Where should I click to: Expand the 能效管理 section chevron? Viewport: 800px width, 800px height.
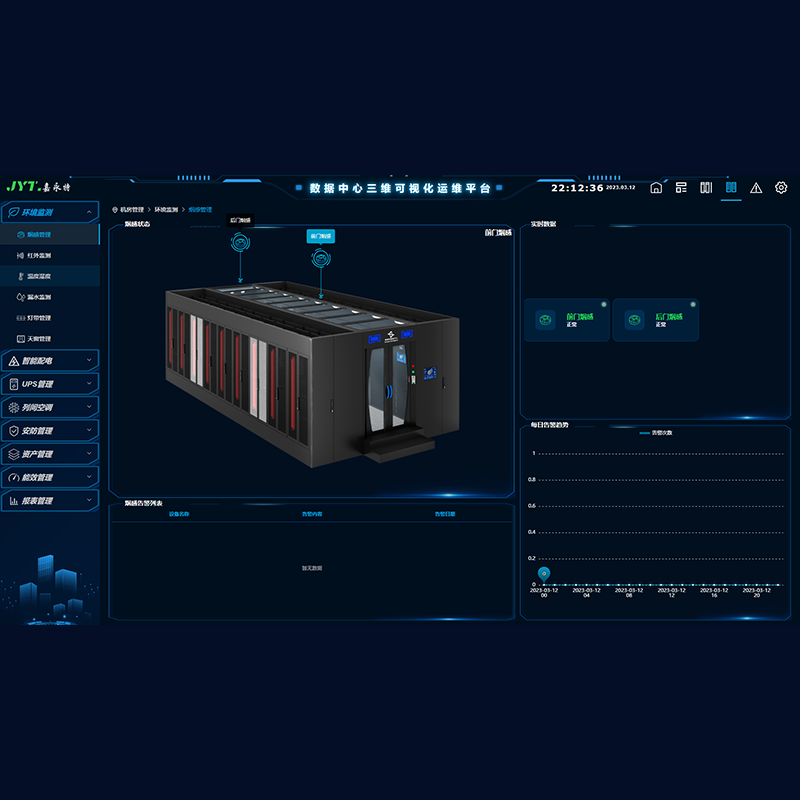coord(89,477)
